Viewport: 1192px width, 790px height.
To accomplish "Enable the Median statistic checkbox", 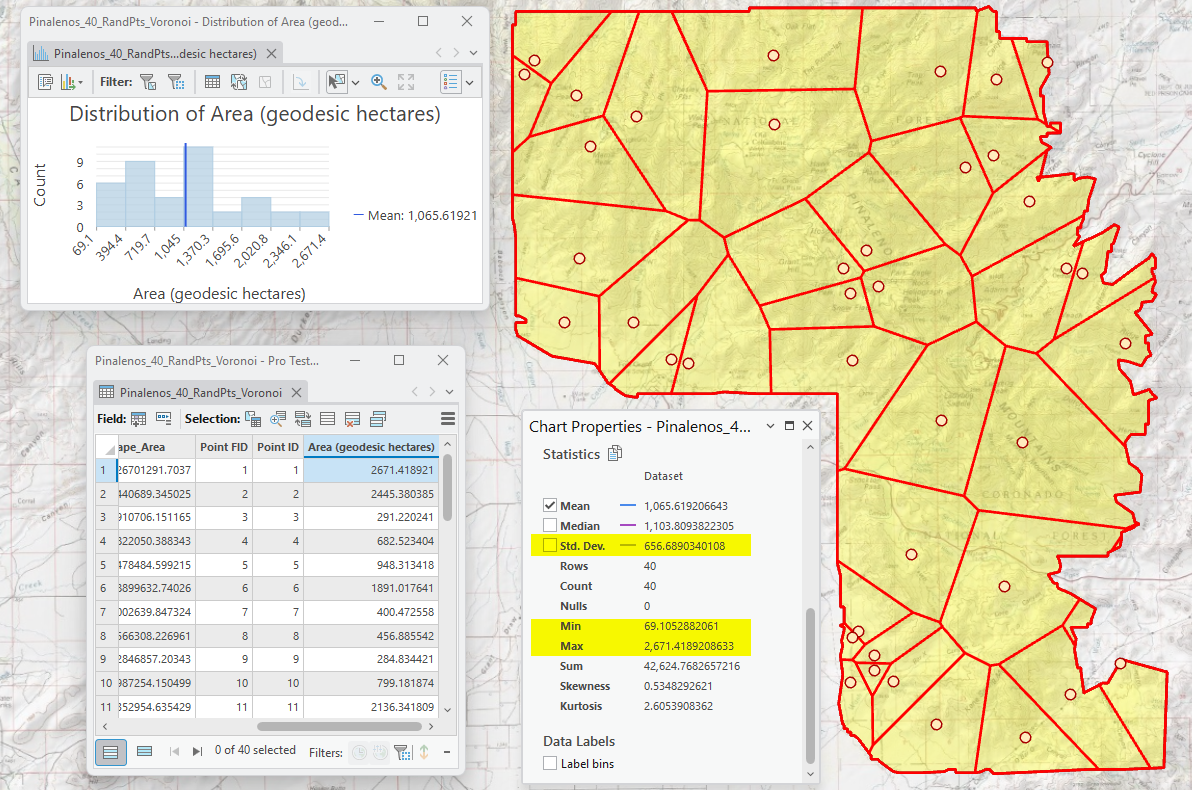I will tap(550, 525).
